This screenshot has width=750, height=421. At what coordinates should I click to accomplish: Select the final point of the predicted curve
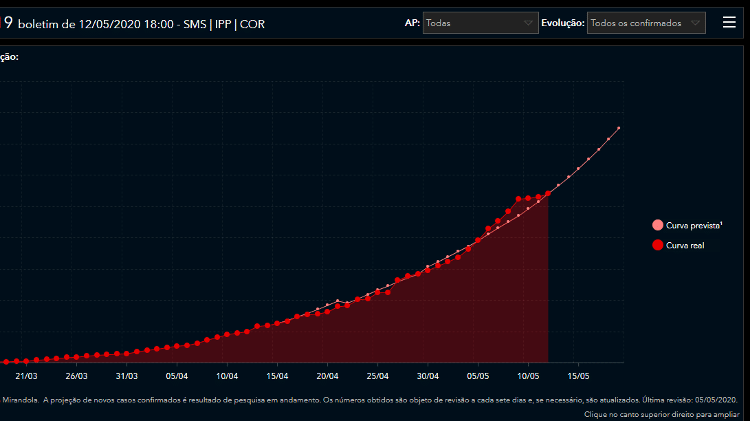pyautogui.click(x=619, y=128)
